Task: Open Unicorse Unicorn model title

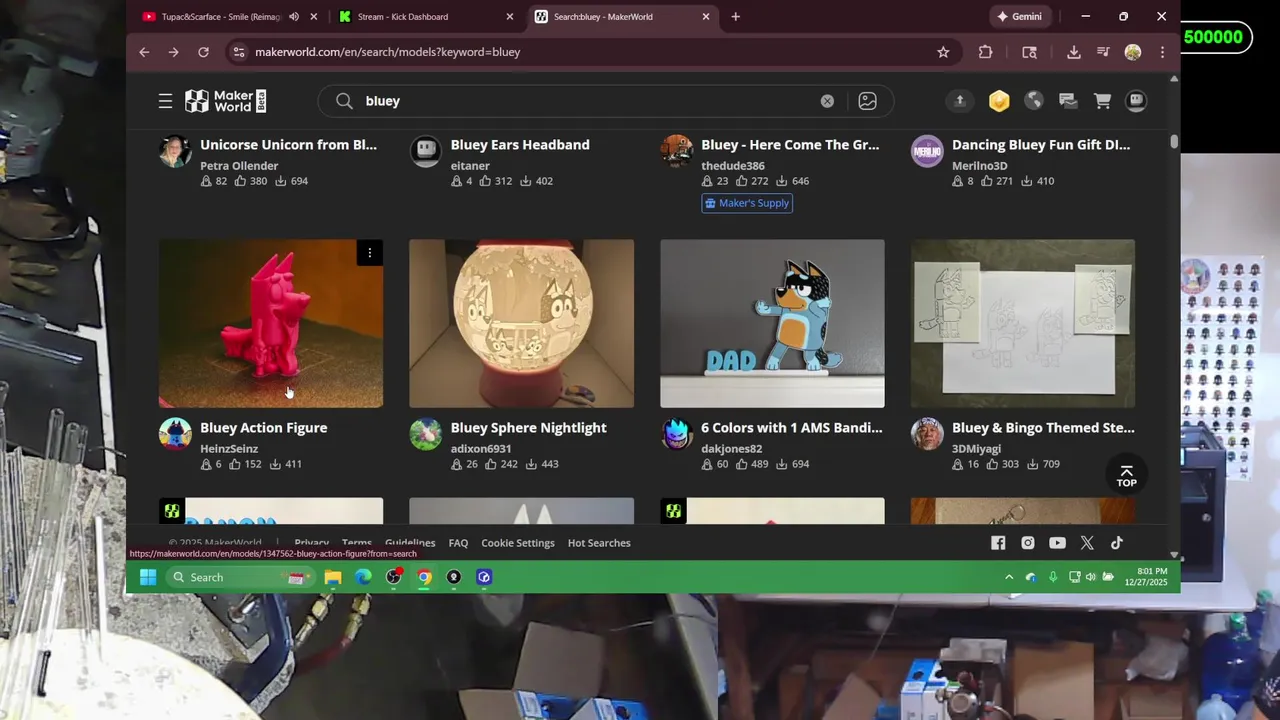Action: (x=288, y=145)
